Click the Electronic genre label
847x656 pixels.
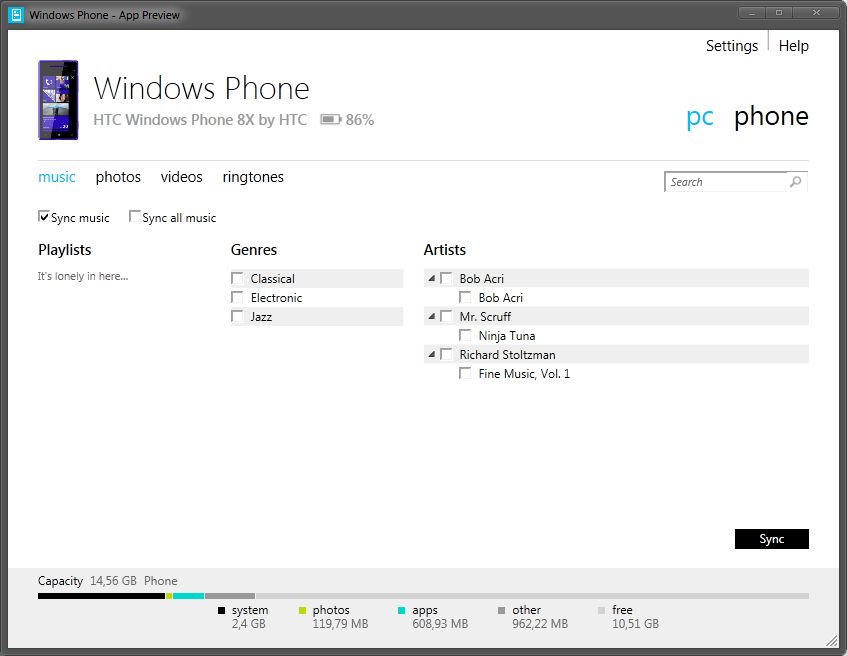coord(276,298)
